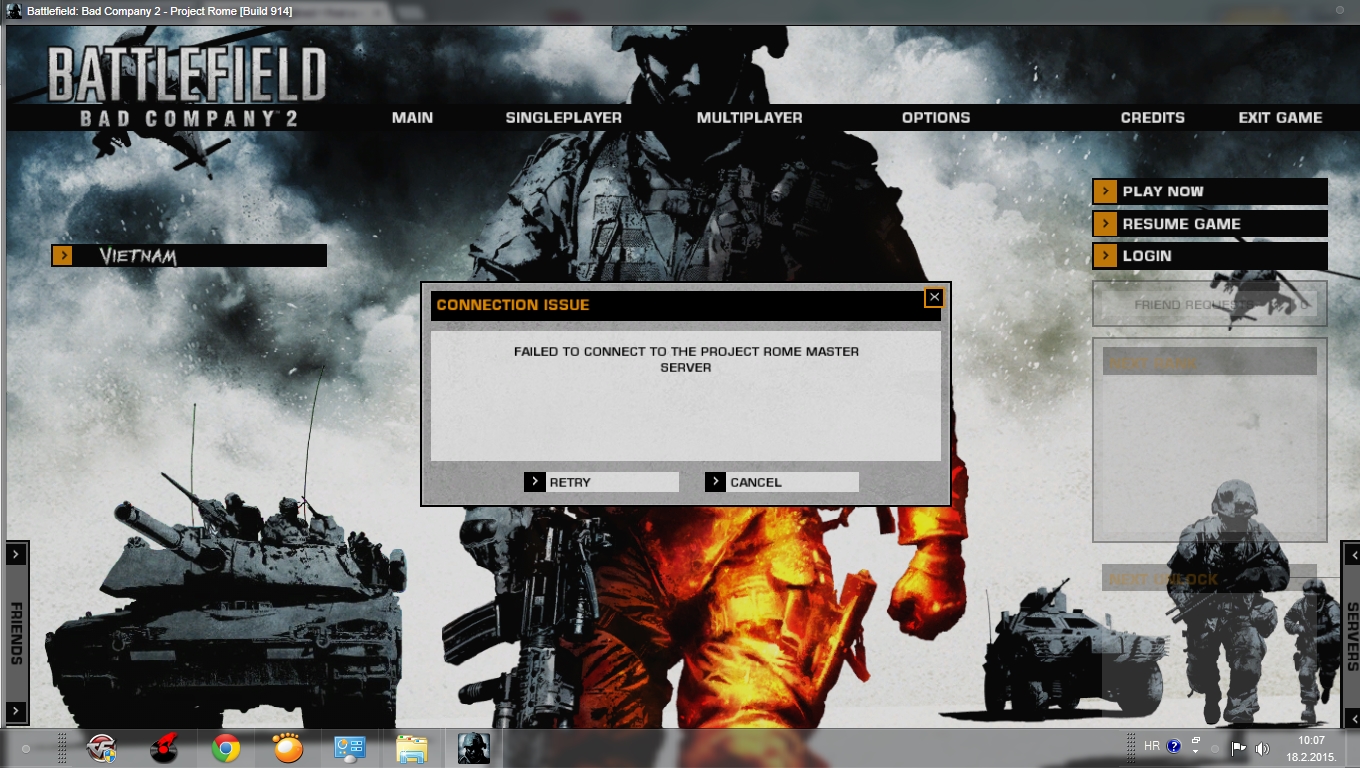This screenshot has width=1360, height=768.
Task: Click the Battlefield Bad Company 2 logo
Action: pyautogui.click(x=187, y=88)
